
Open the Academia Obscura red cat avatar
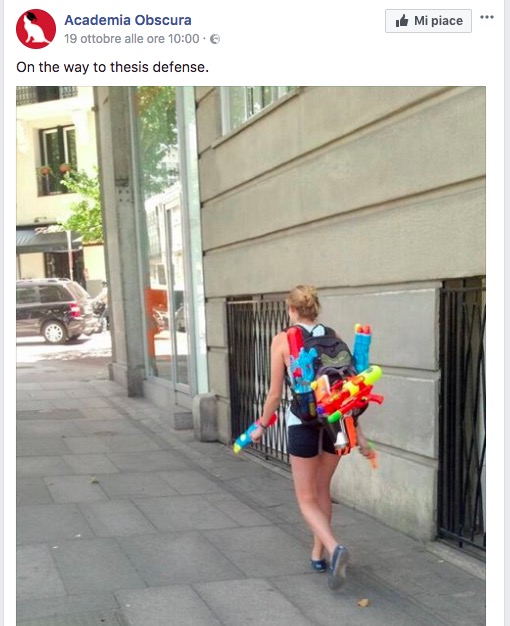click(x=36, y=29)
